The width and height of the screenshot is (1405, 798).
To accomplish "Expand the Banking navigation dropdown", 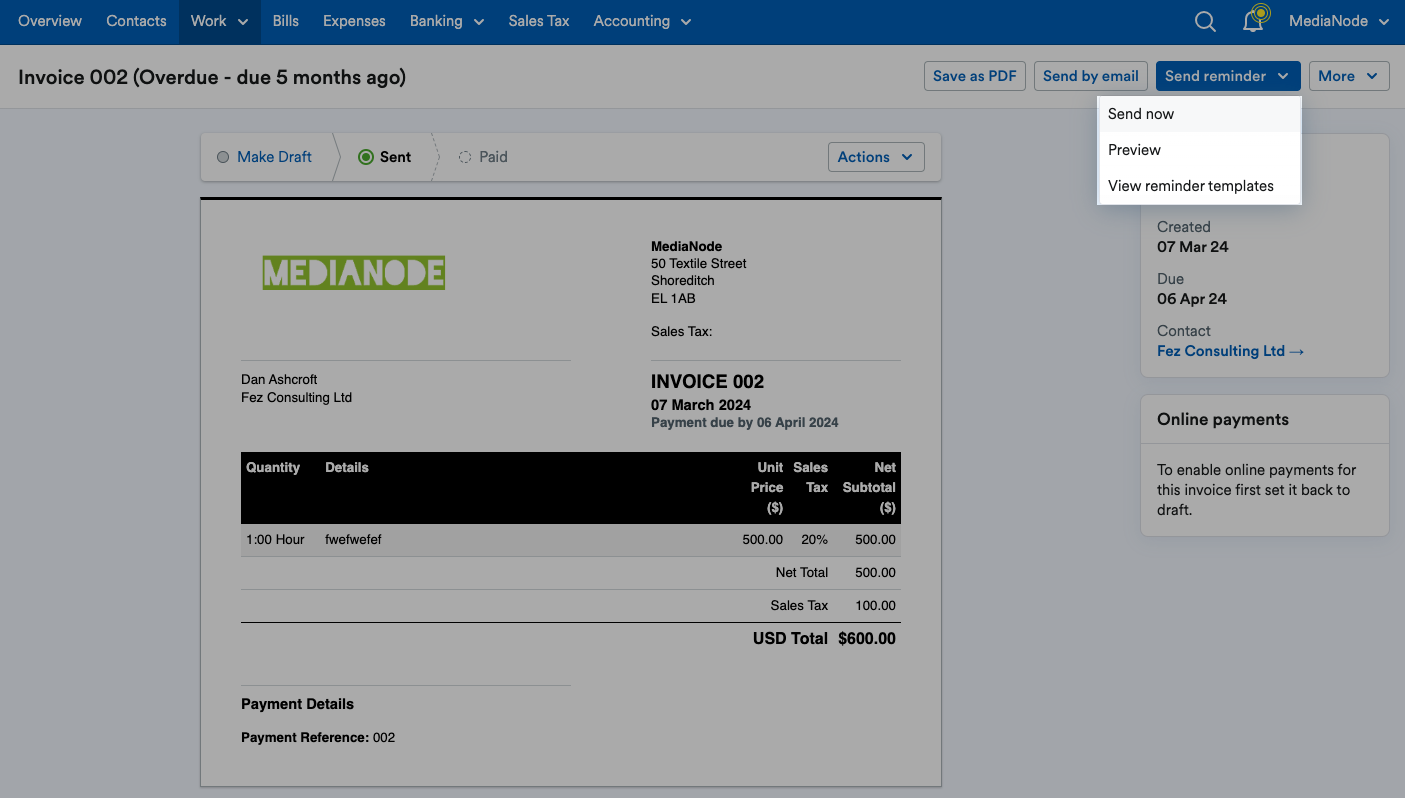I will click(x=447, y=21).
